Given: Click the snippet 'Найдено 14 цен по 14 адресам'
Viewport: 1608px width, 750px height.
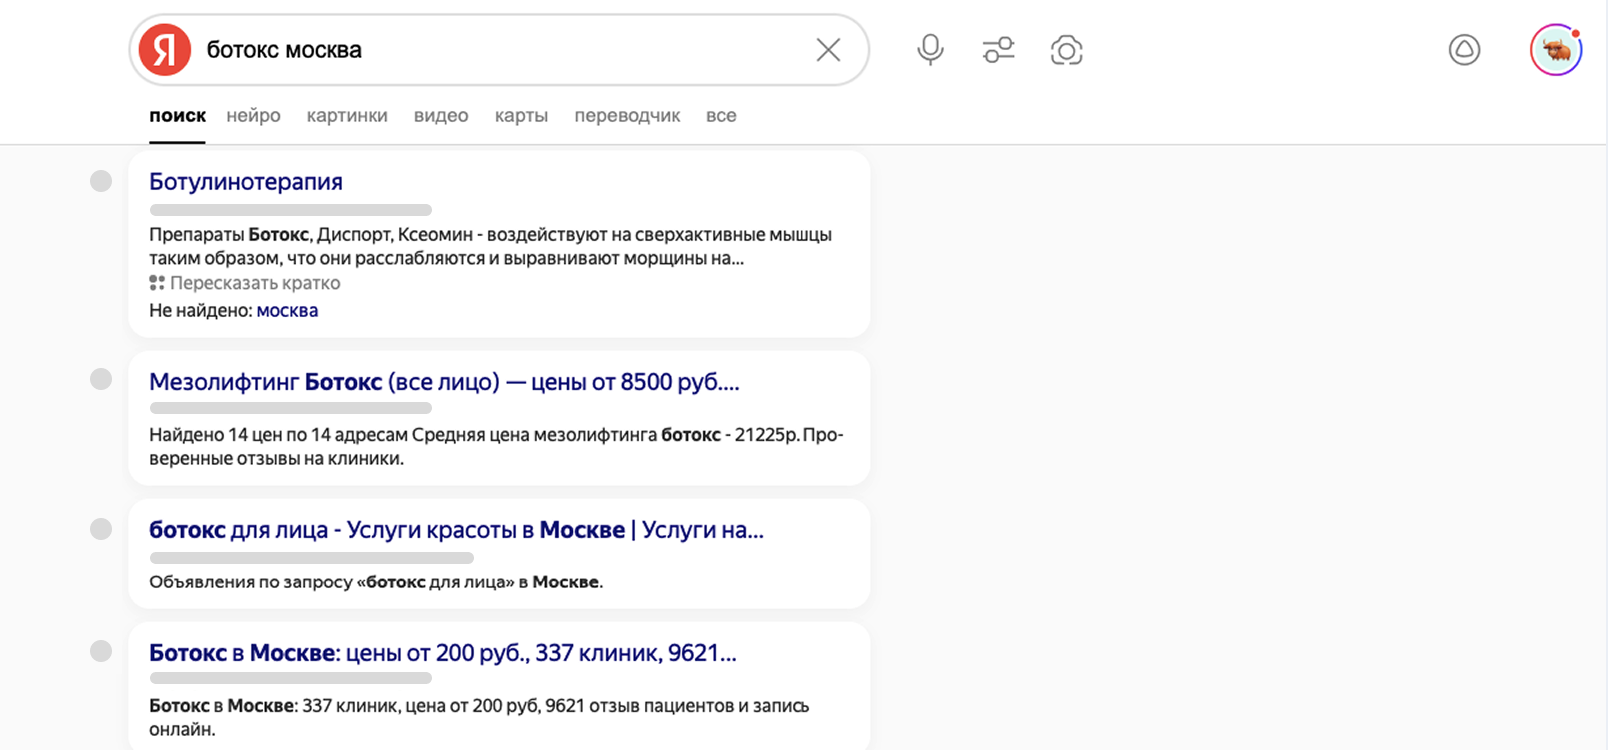Looking at the screenshot, I should coord(496,446).
